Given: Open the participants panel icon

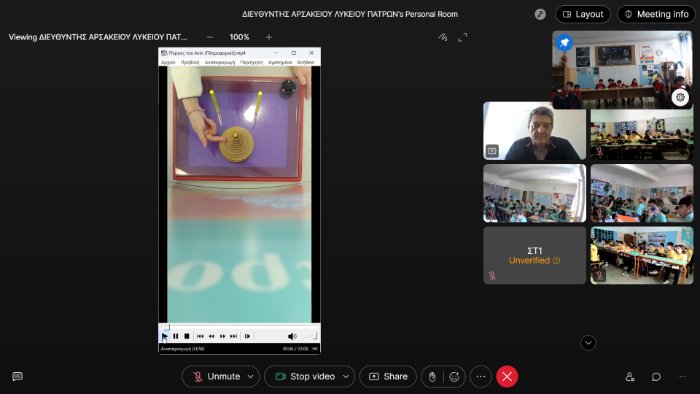Looking at the screenshot, I should [x=630, y=377].
